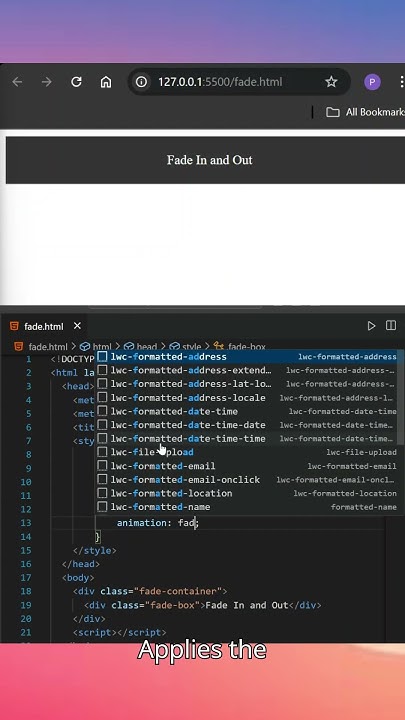Bookmark this page with the star
The image size is (405, 720).
tap(331, 82)
